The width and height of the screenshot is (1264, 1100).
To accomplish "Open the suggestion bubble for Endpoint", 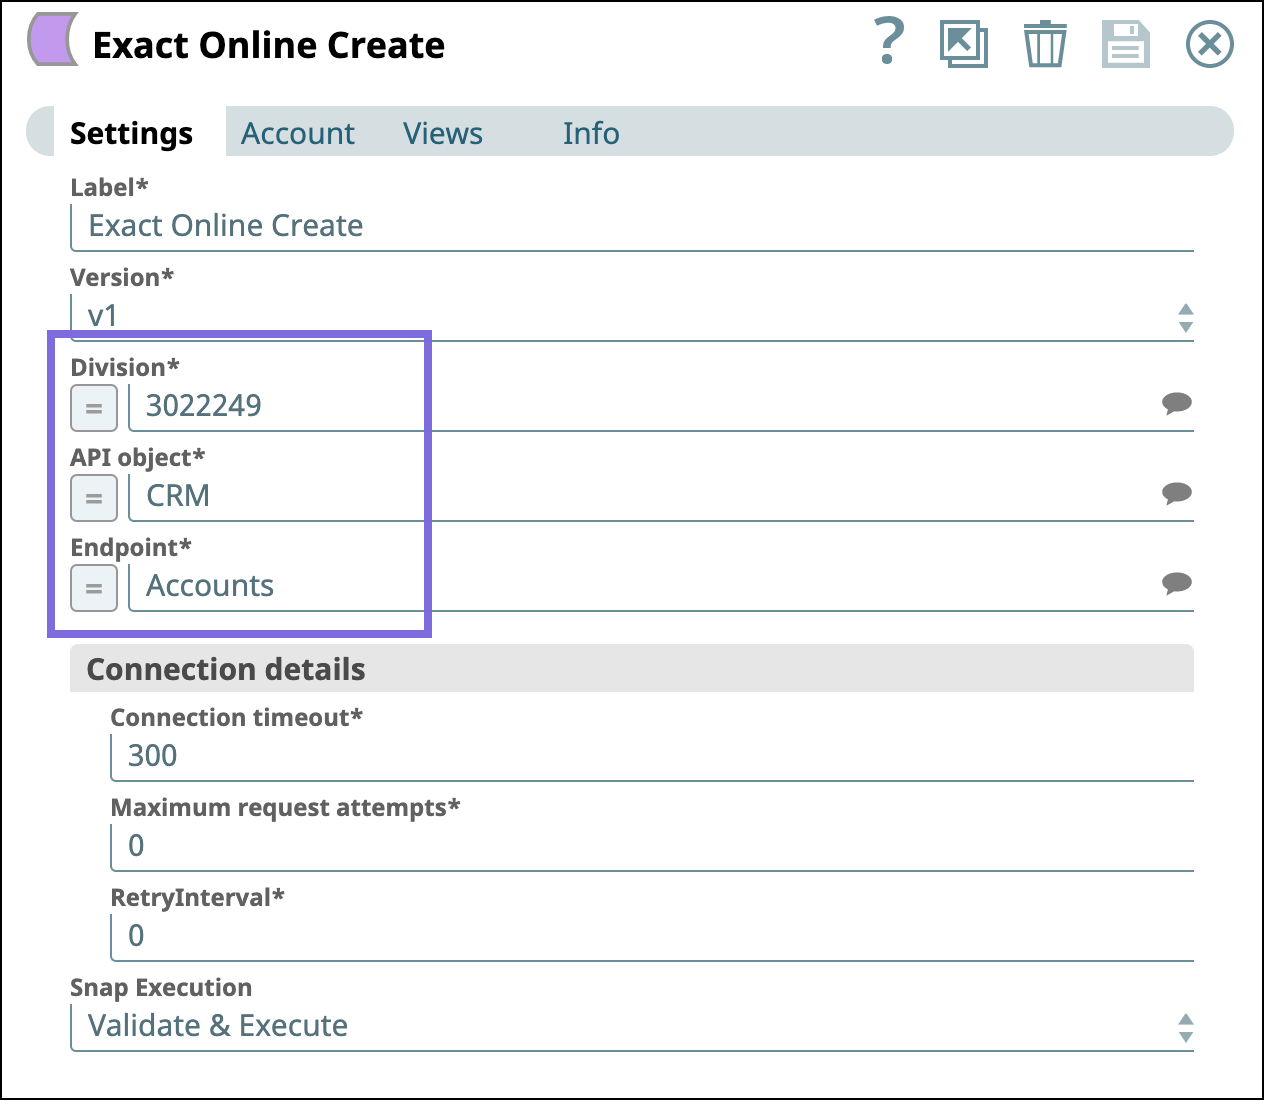I will click(x=1177, y=583).
